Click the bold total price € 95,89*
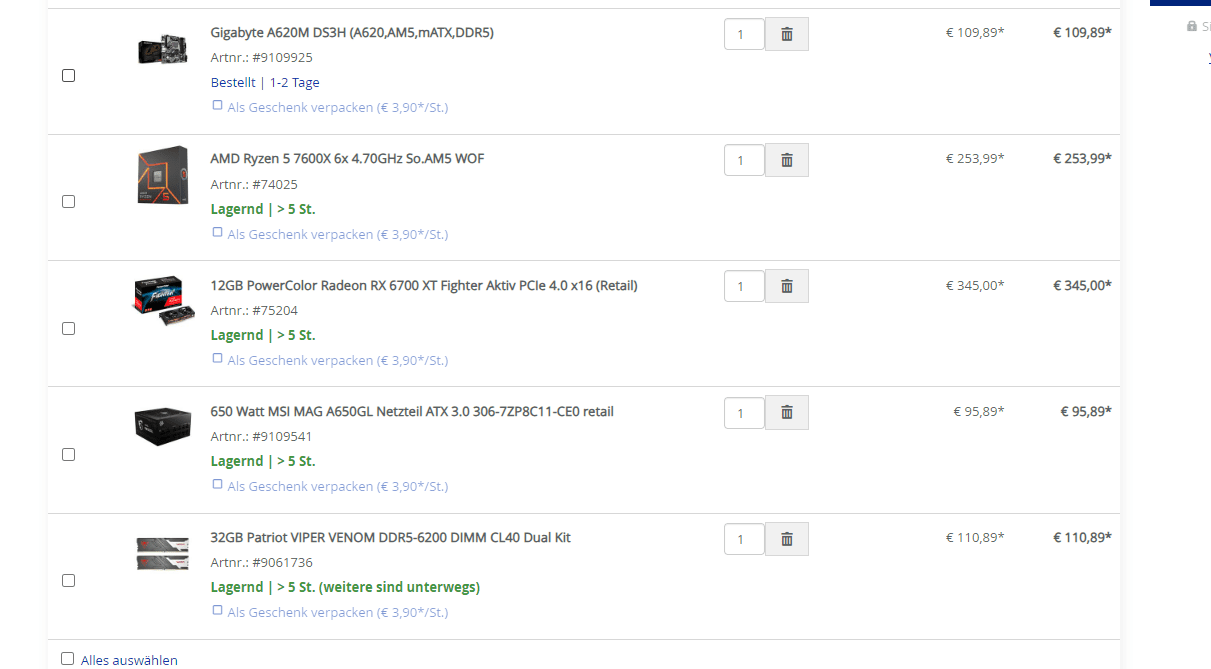This screenshot has height=669, width=1211. pos(1086,411)
